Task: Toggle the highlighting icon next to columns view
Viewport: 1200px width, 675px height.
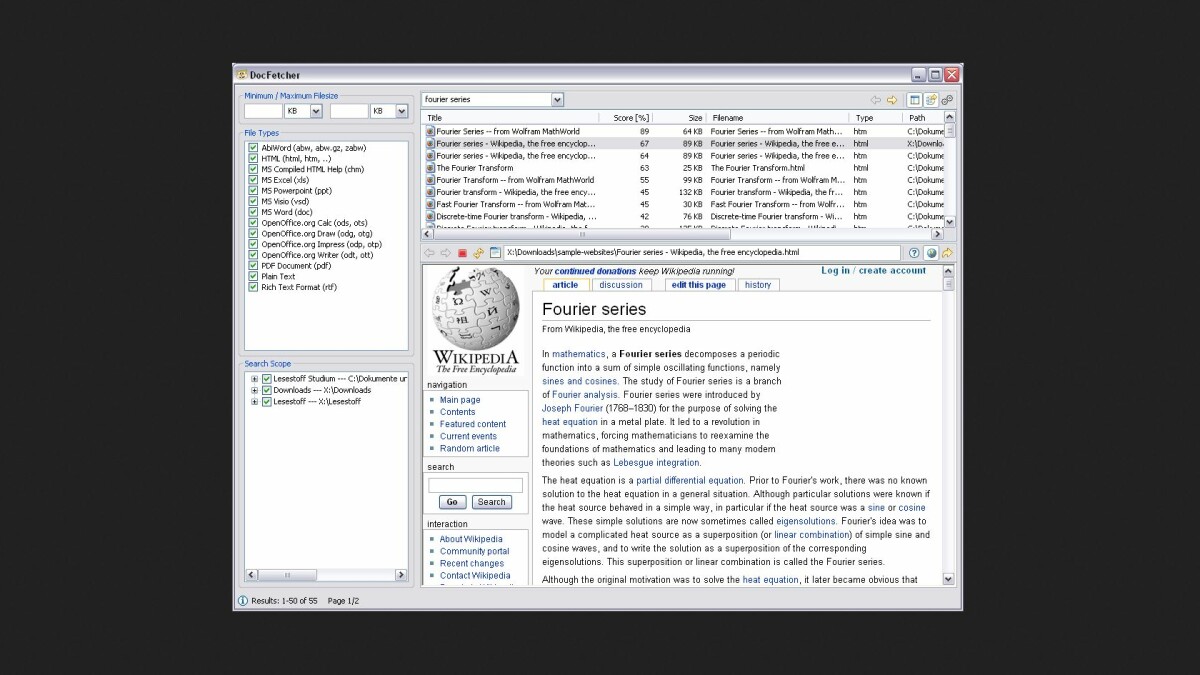Action: coord(931,100)
